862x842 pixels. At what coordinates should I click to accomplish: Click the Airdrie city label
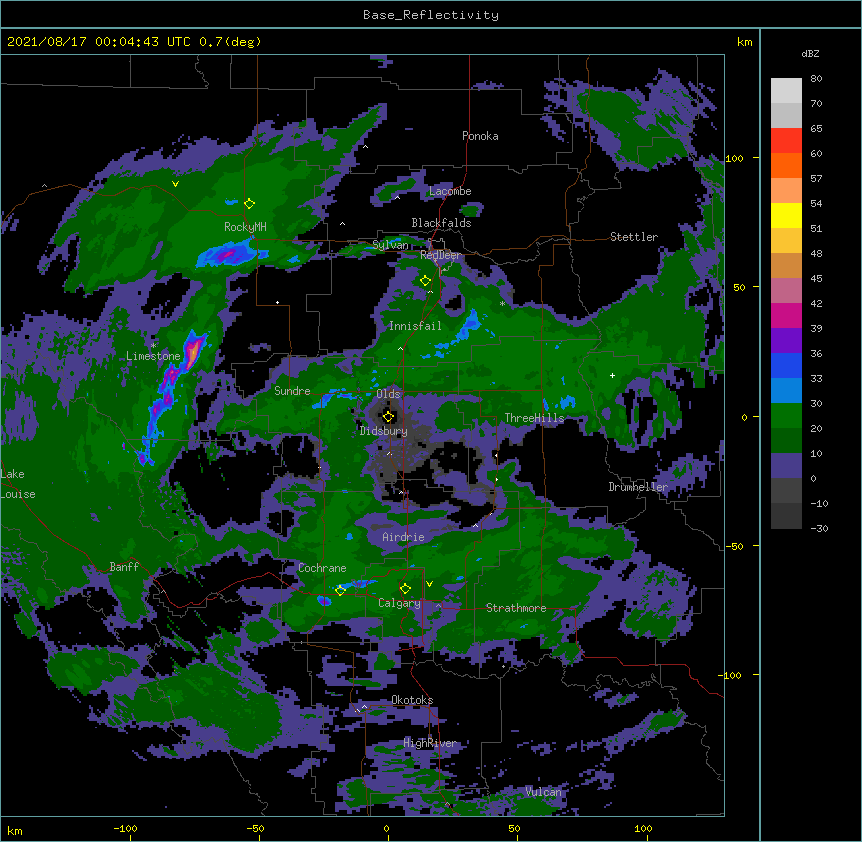point(404,537)
